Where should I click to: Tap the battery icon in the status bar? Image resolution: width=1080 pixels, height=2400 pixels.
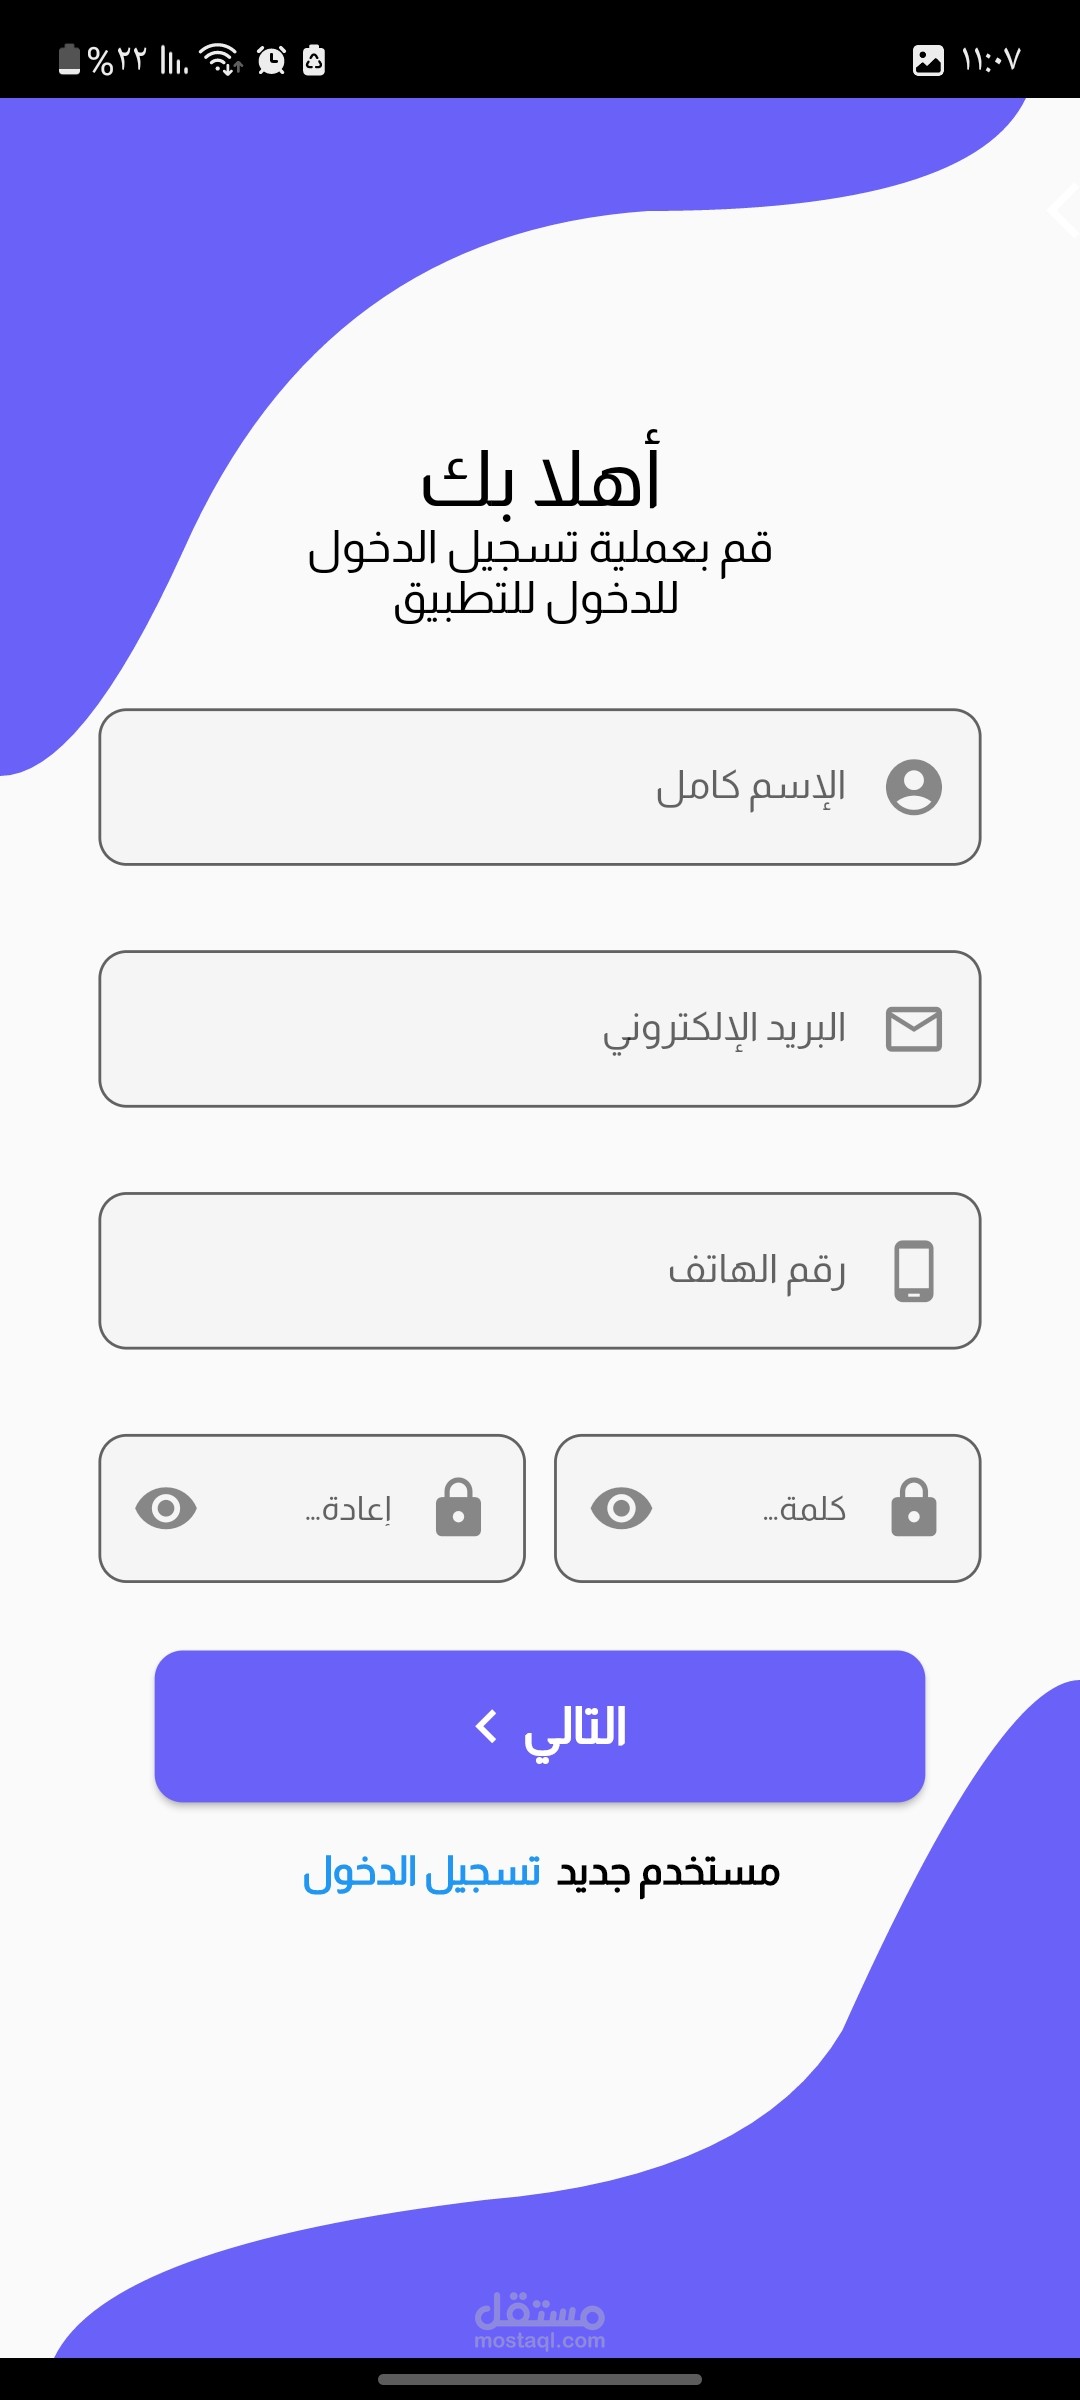coord(69,60)
